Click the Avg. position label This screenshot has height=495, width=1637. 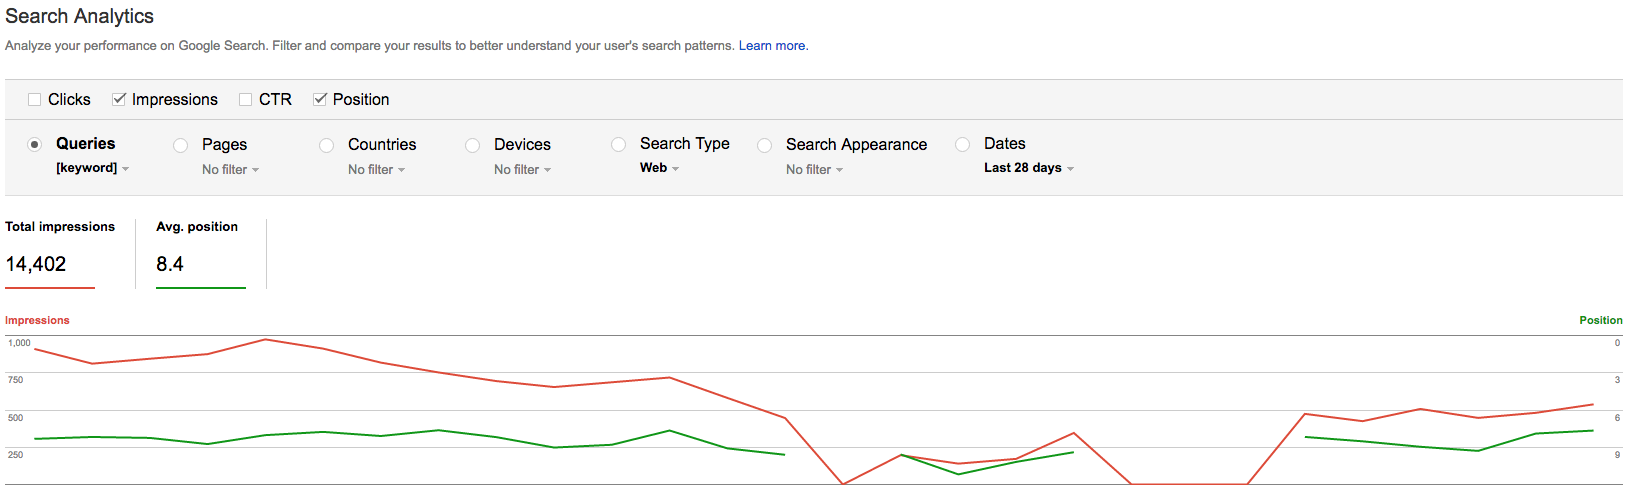[197, 227]
